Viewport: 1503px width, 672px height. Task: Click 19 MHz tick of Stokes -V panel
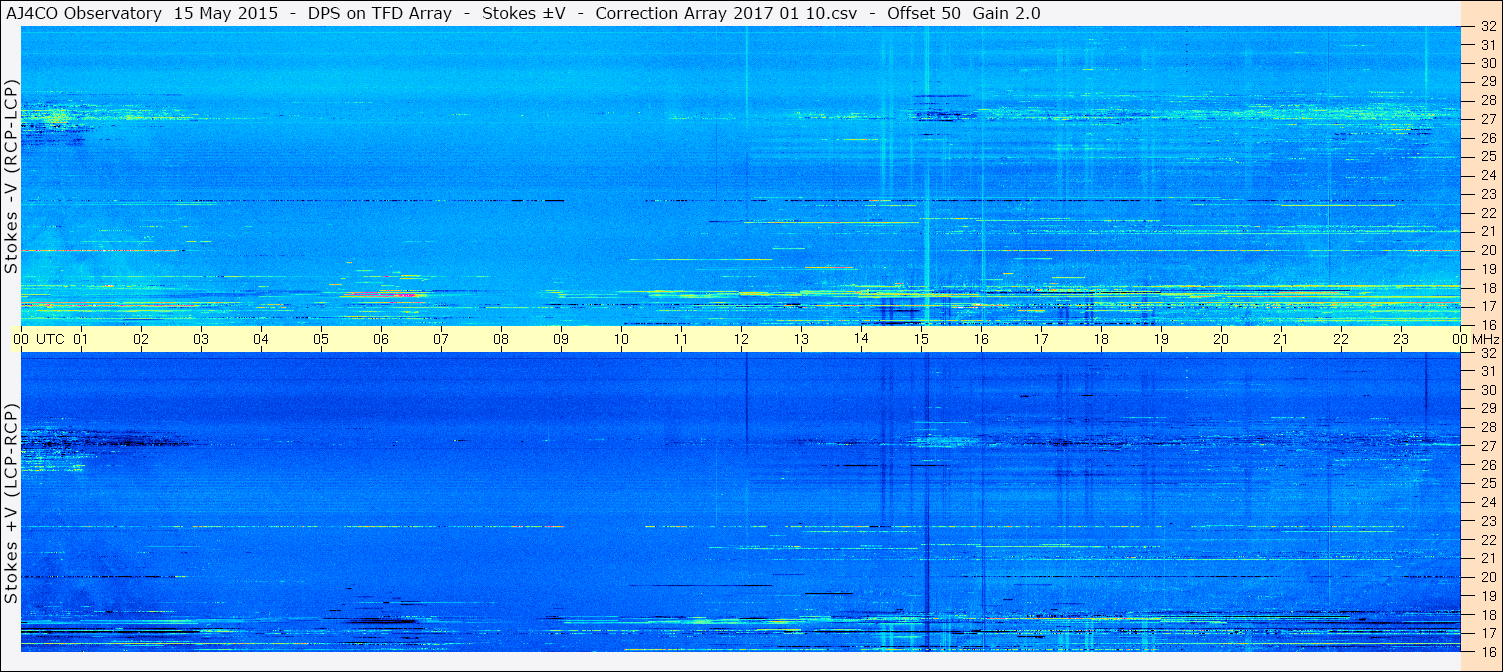(x=1488, y=269)
